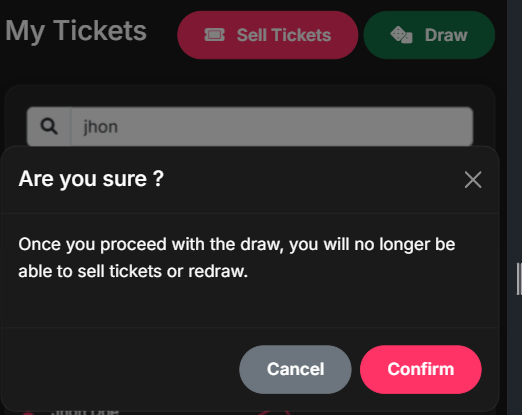Click the 'Are you sure ?' dialog title

(91, 179)
